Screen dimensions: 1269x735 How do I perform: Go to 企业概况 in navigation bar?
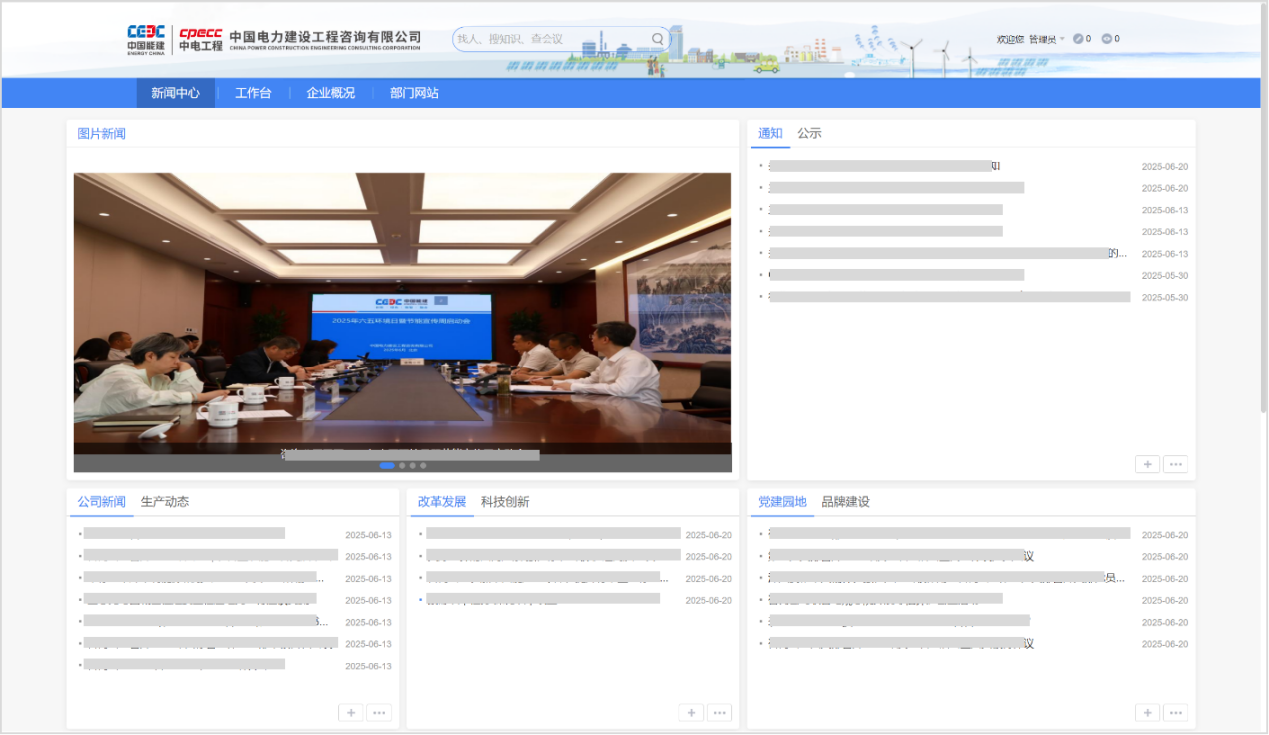pyautogui.click(x=330, y=93)
